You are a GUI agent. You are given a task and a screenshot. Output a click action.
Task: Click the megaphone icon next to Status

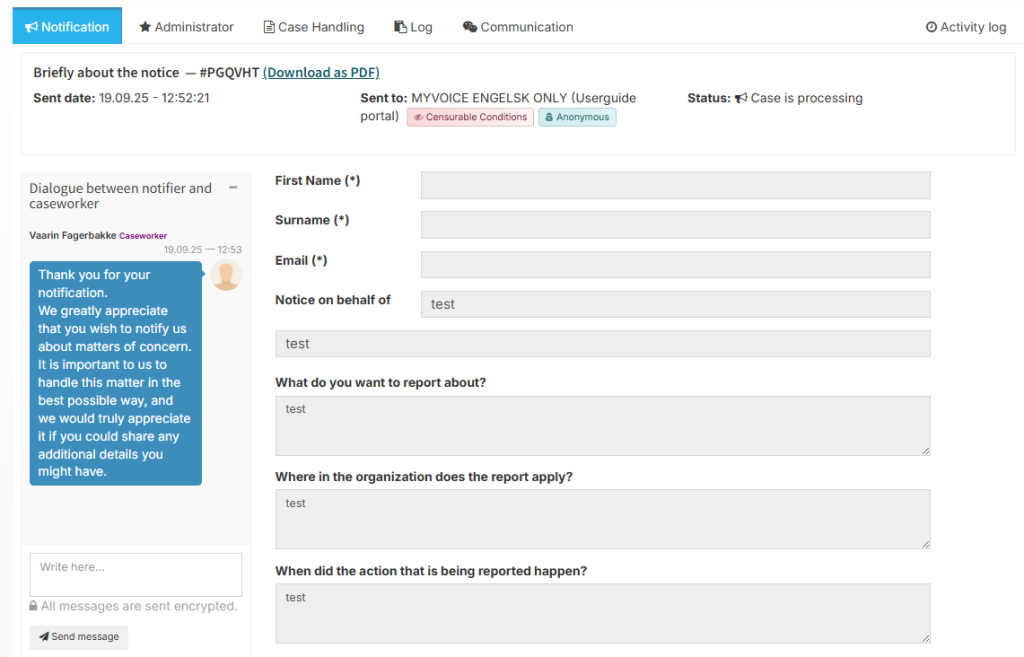click(x=741, y=98)
